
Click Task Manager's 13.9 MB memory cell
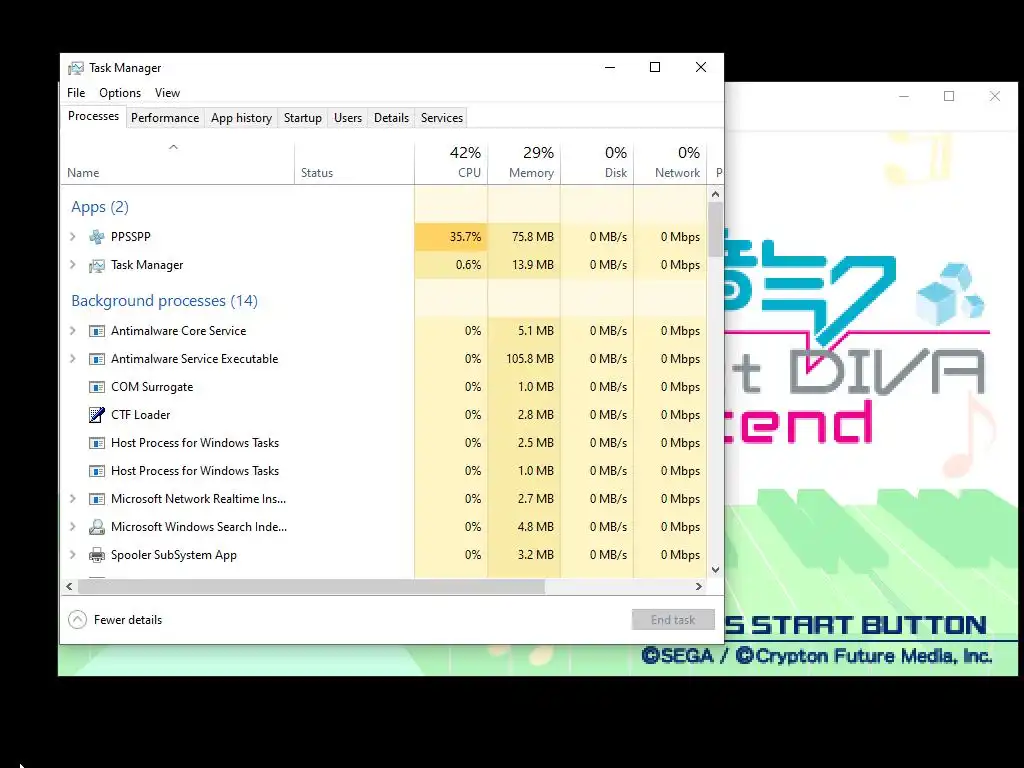point(524,264)
